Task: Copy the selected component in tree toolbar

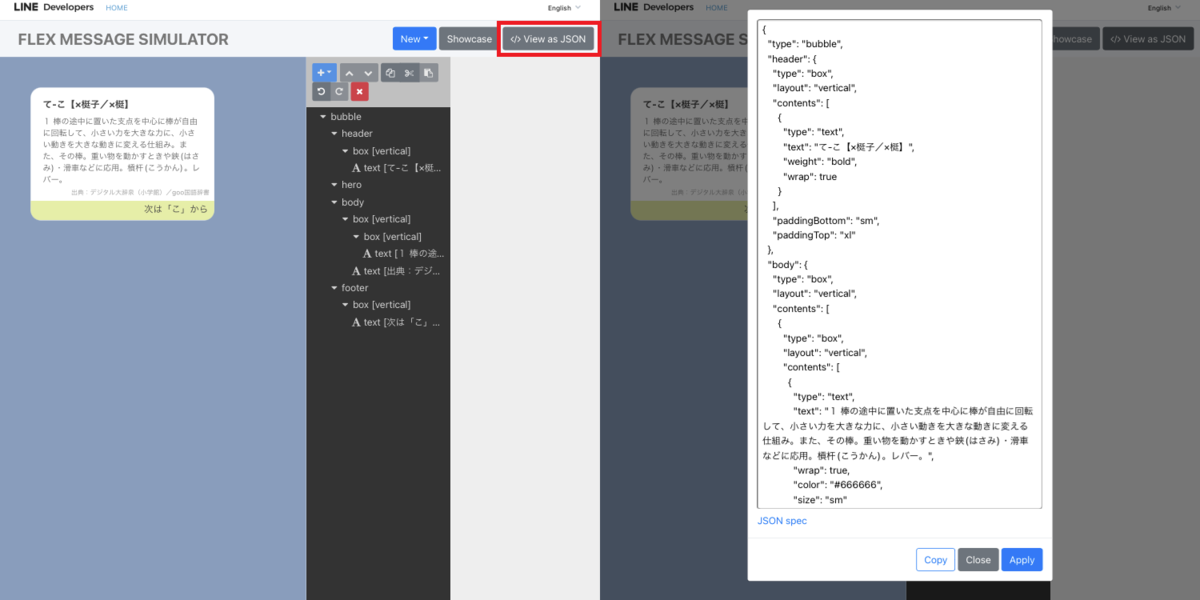Action: click(x=391, y=72)
